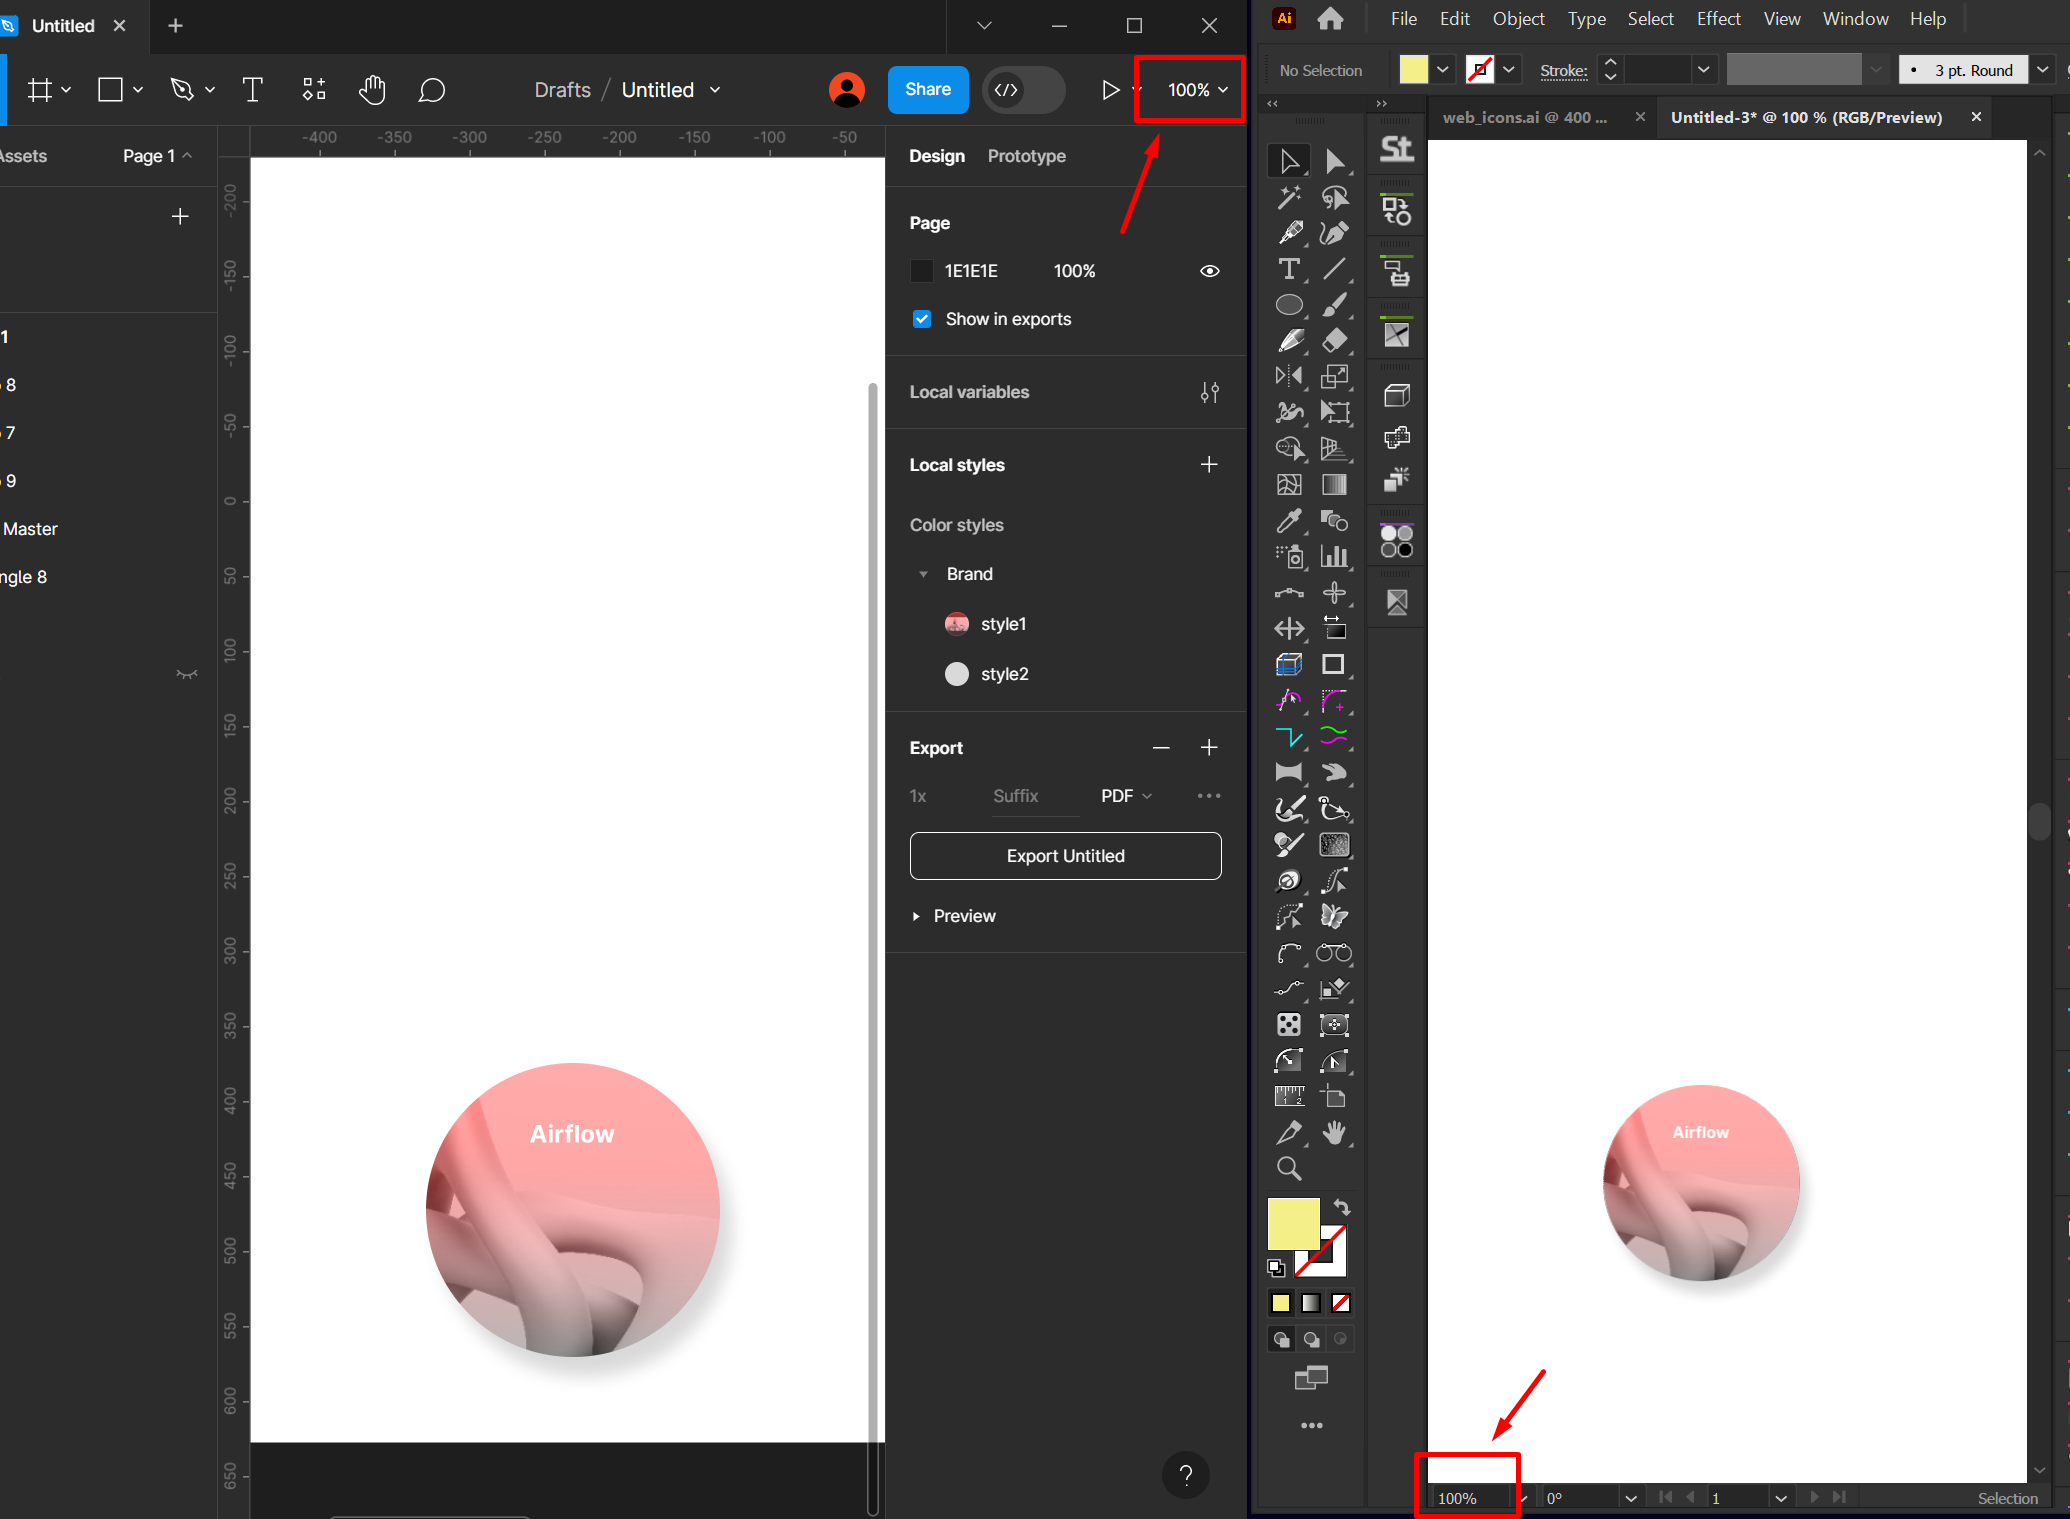Open the Object menu in Illustrator
The image size is (2070, 1519).
coord(1516,18)
